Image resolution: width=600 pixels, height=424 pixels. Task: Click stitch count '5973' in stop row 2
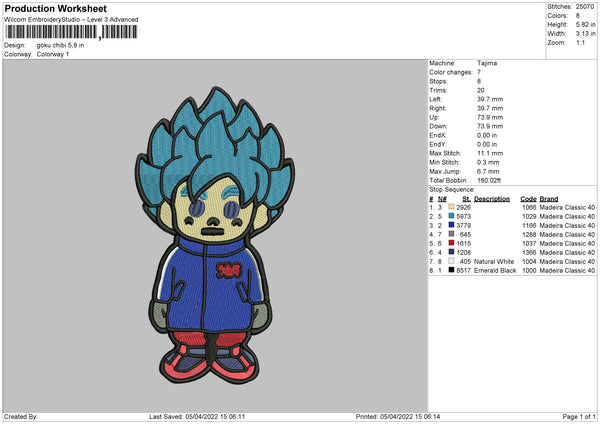click(x=463, y=216)
